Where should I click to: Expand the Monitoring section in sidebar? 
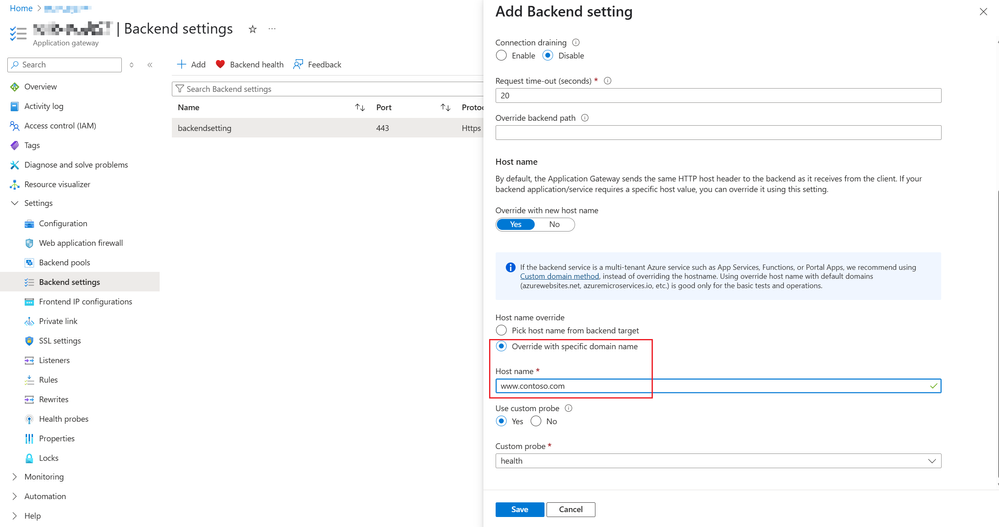(14, 477)
